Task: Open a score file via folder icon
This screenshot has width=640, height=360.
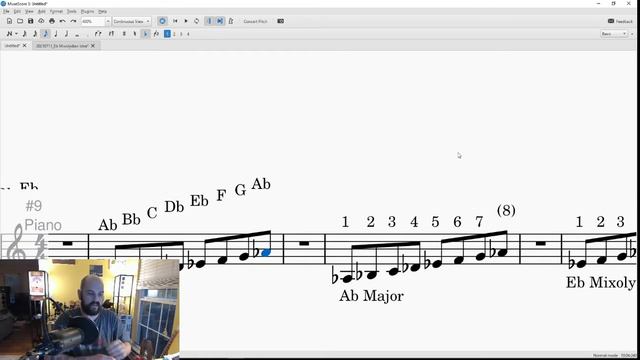Action: pos(20,21)
